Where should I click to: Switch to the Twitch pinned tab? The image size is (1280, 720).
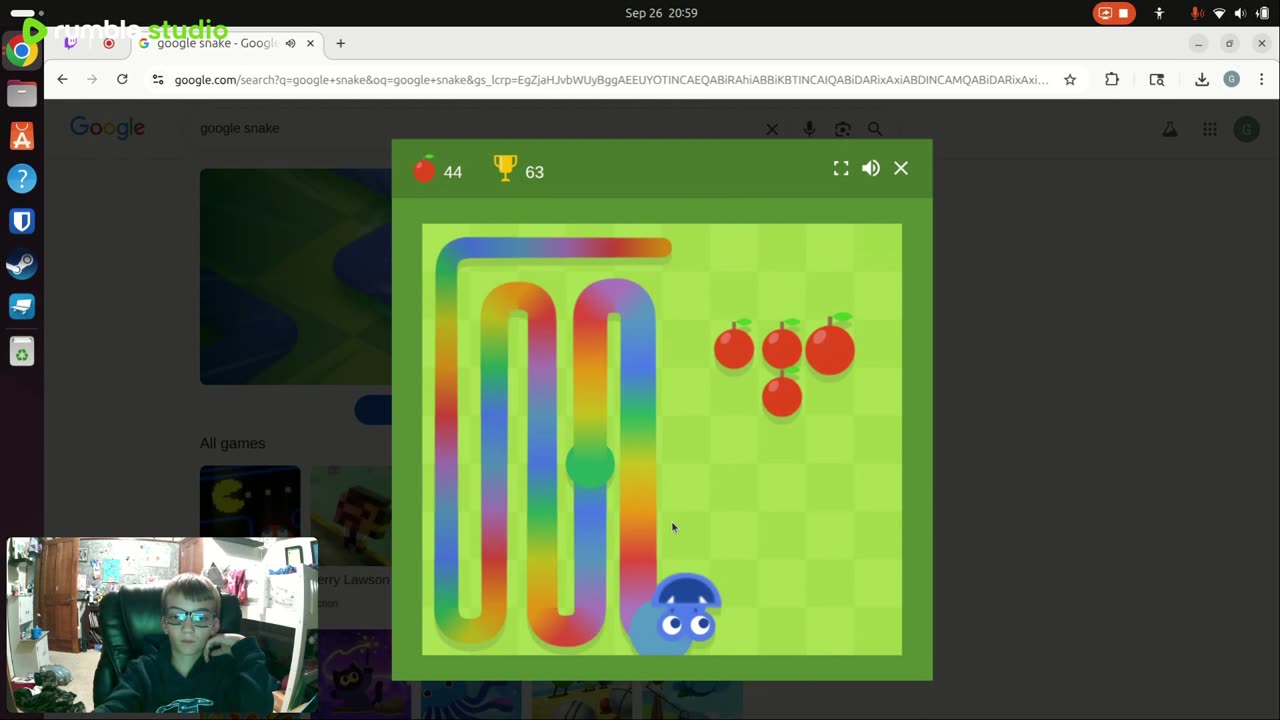tap(70, 44)
